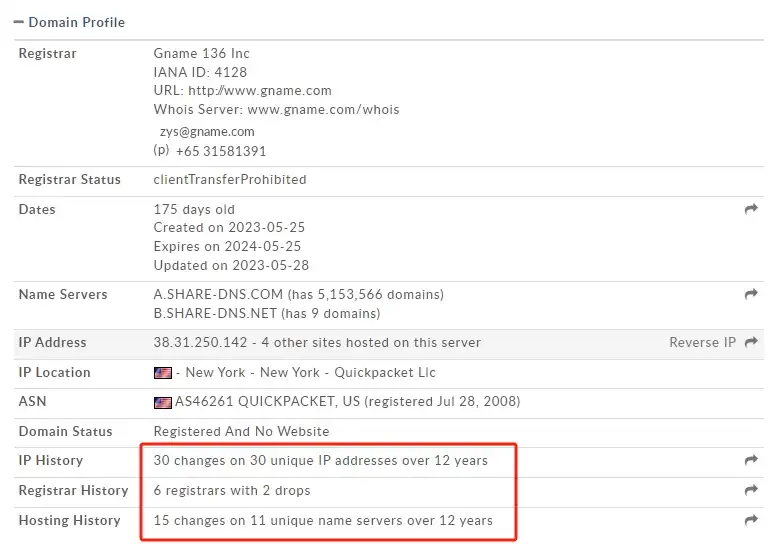Click the arrow icon beside Reverse IP
775x544 pixels.
pyautogui.click(x=751, y=342)
